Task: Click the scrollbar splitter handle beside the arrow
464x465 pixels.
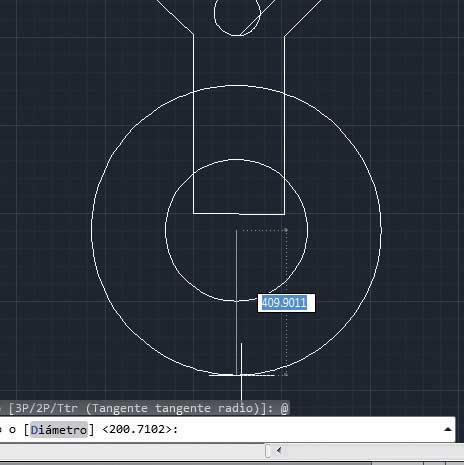Action: pos(268,451)
